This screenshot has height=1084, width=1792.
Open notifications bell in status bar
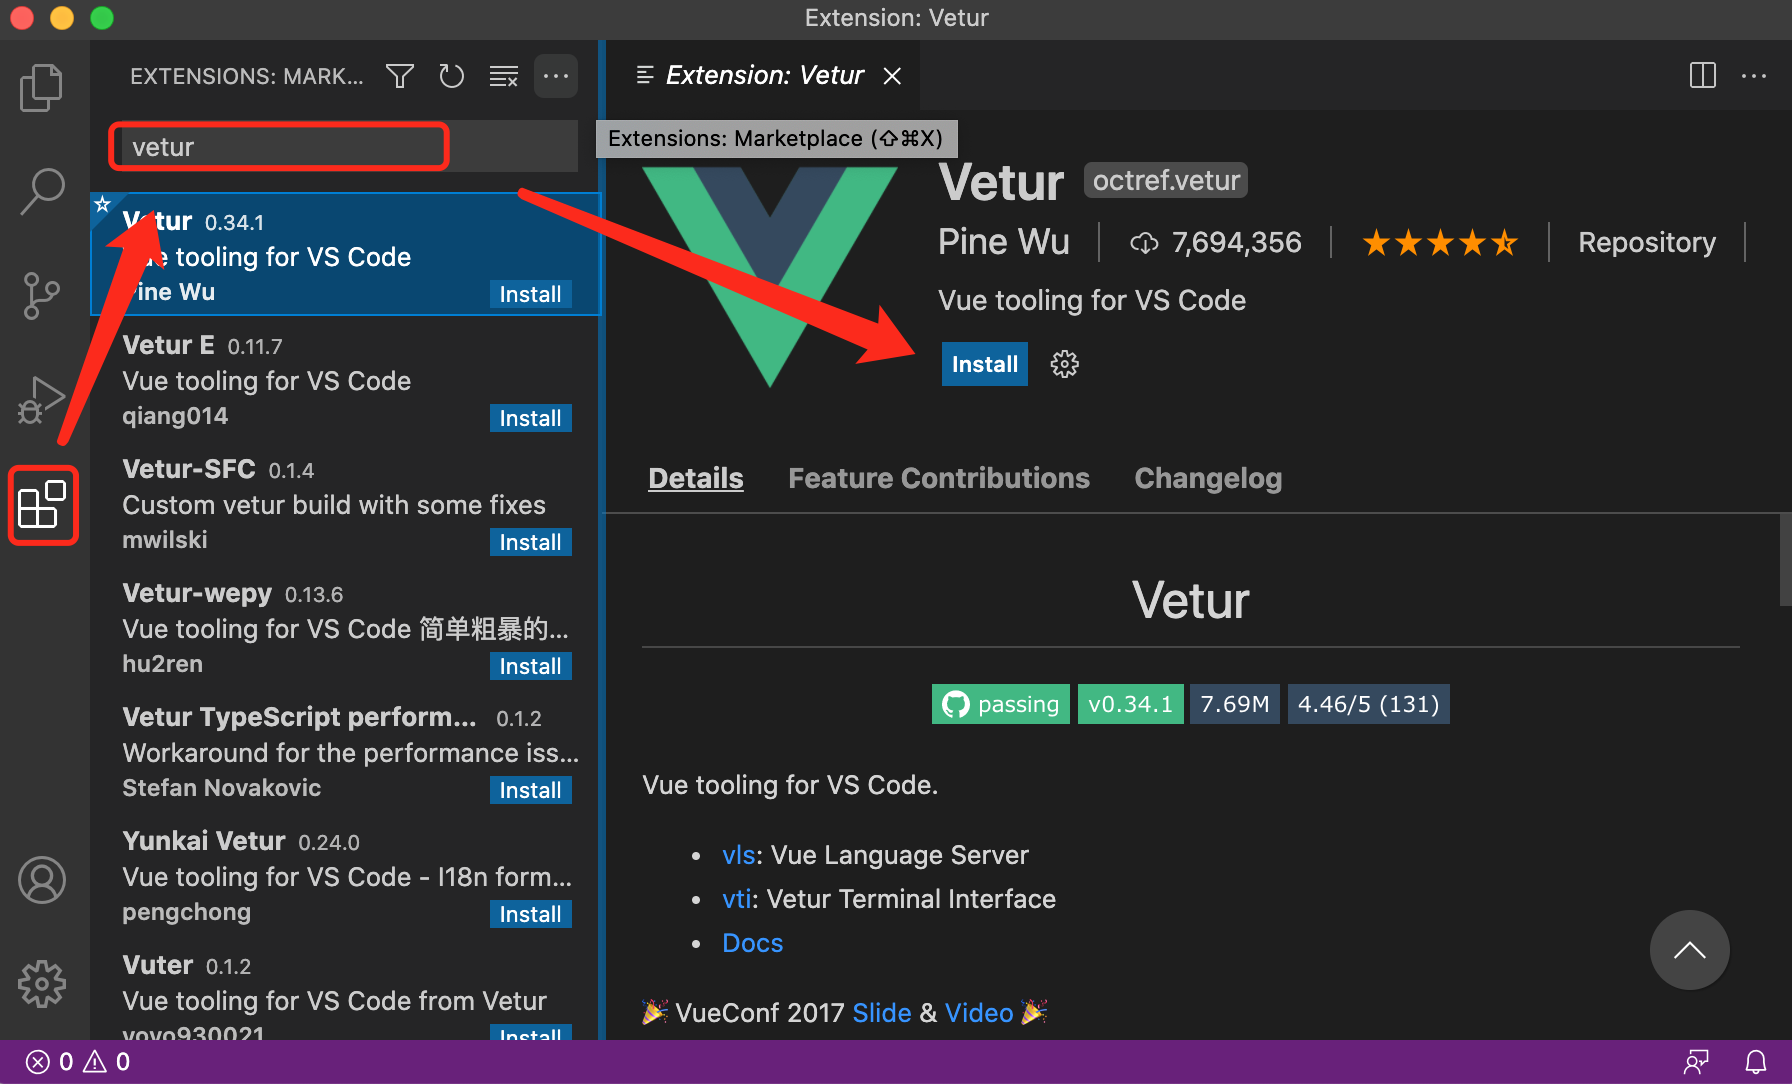tap(1755, 1062)
